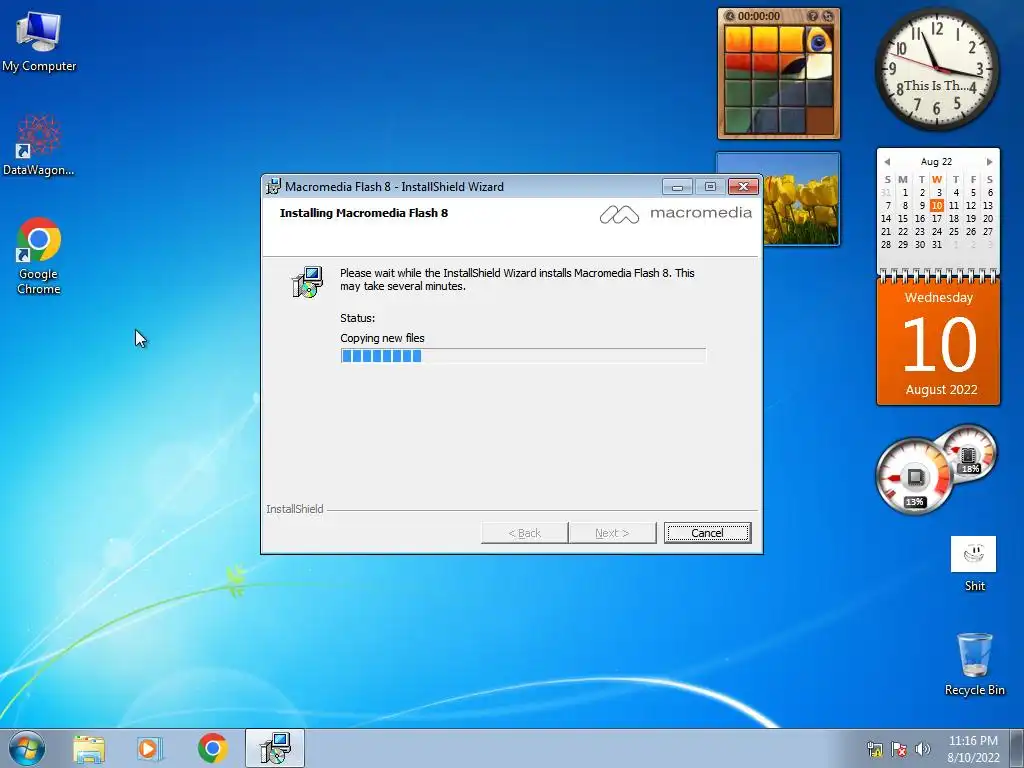
Task: Go to previous month in calendar gadget
Action: click(x=887, y=161)
